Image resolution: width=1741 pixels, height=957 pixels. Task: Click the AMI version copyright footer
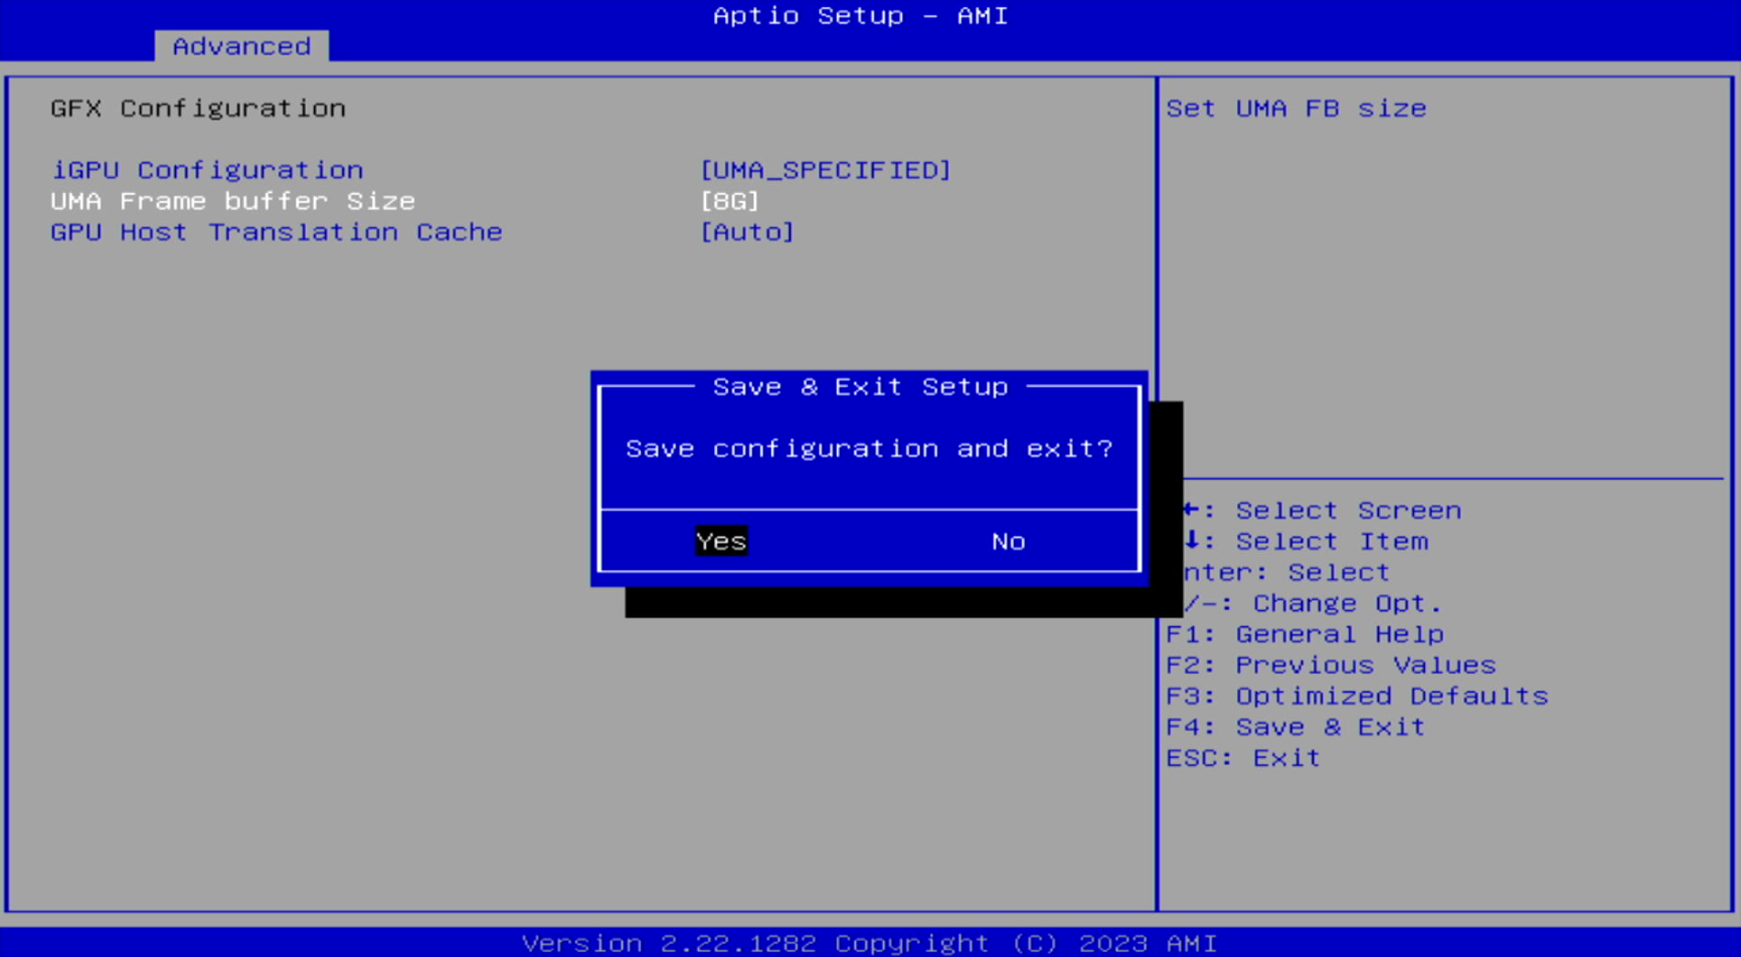(x=869, y=943)
